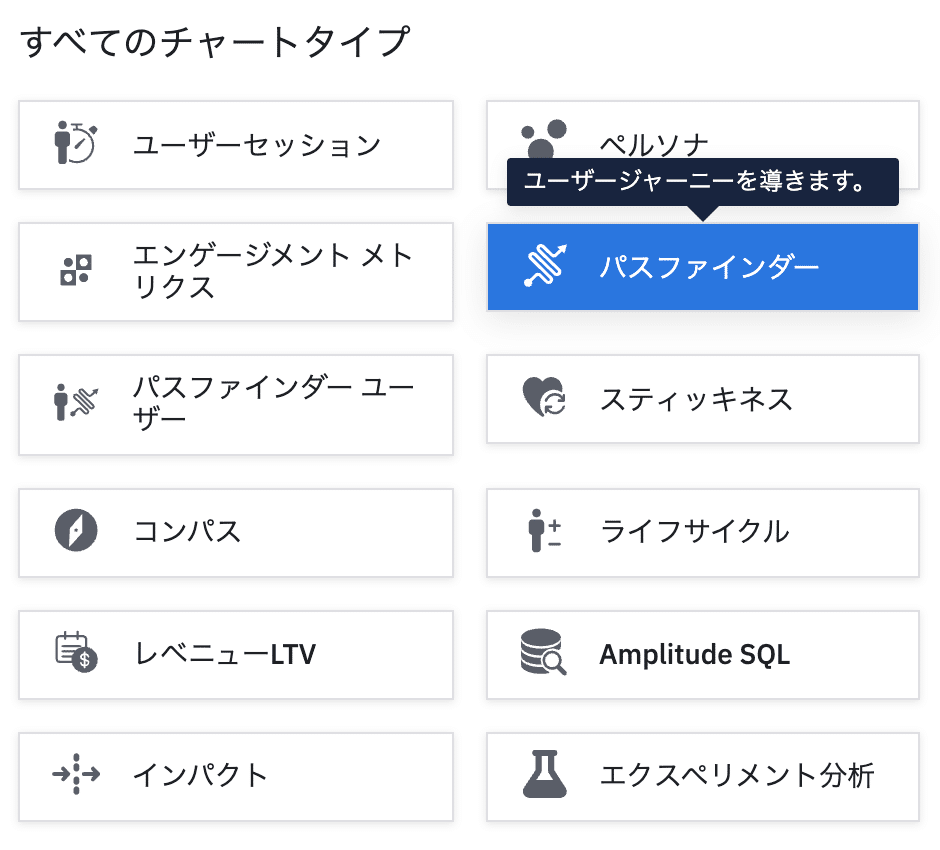Viewport: 940px width, 850px height.
Task: Open the スティッキネス chart type
Action: click(696, 399)
